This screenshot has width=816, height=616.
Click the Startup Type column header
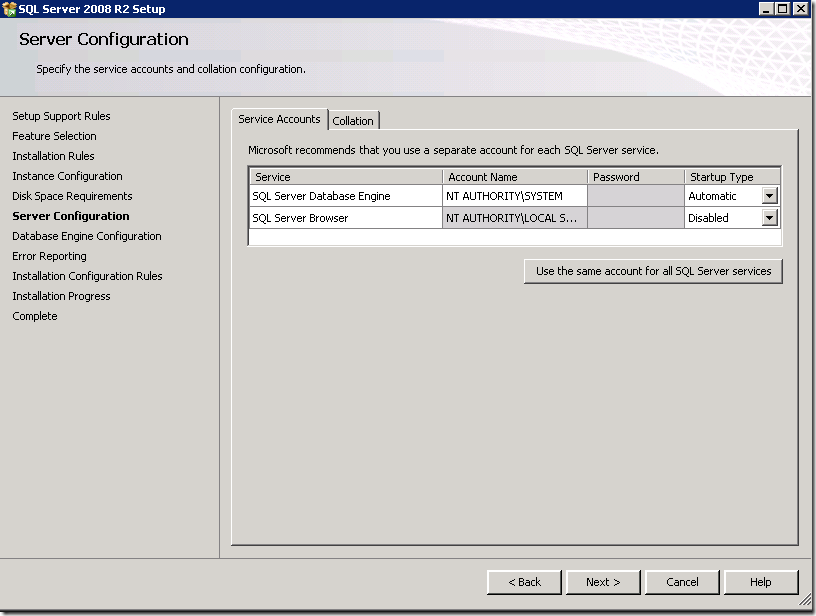point(732,177)
